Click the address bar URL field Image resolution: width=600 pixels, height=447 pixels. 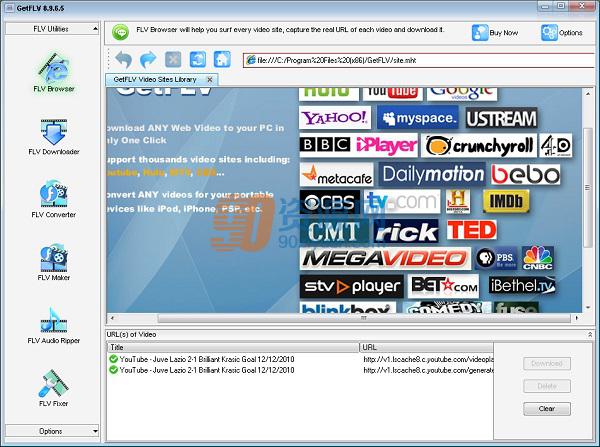(x=419, y=60)
